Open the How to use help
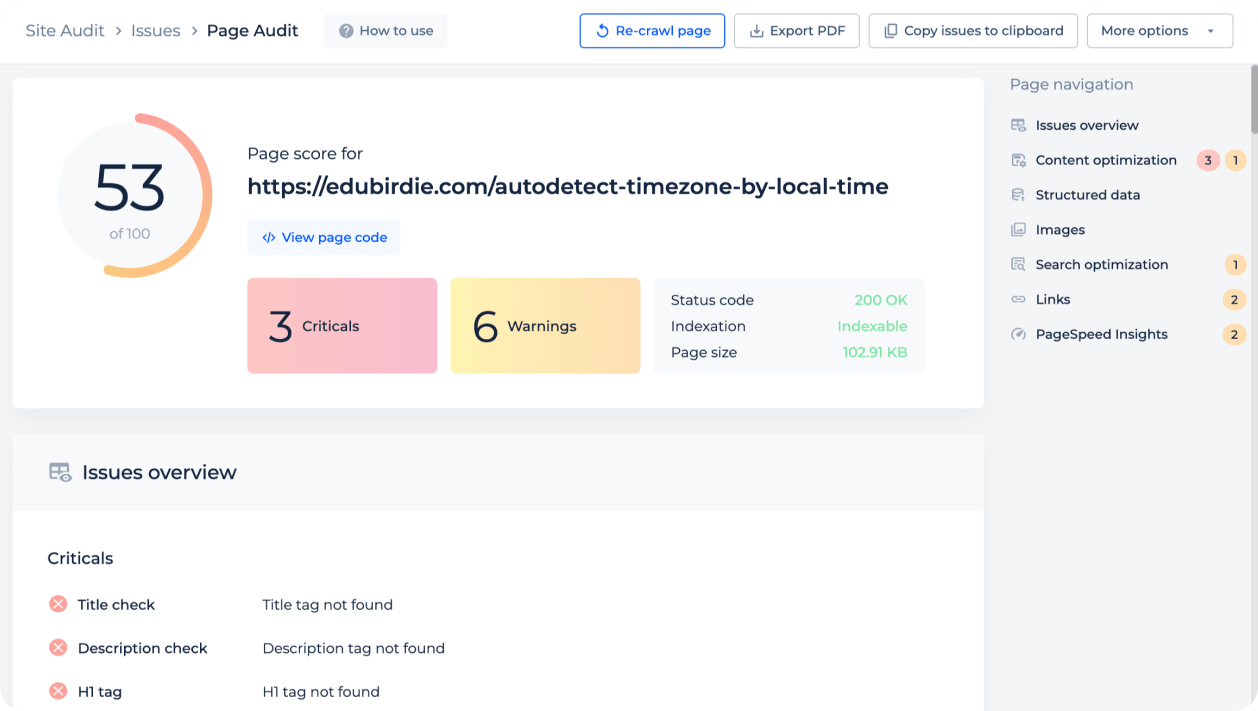This screenshot has width=1258, height=711. [x=386, y=31]
